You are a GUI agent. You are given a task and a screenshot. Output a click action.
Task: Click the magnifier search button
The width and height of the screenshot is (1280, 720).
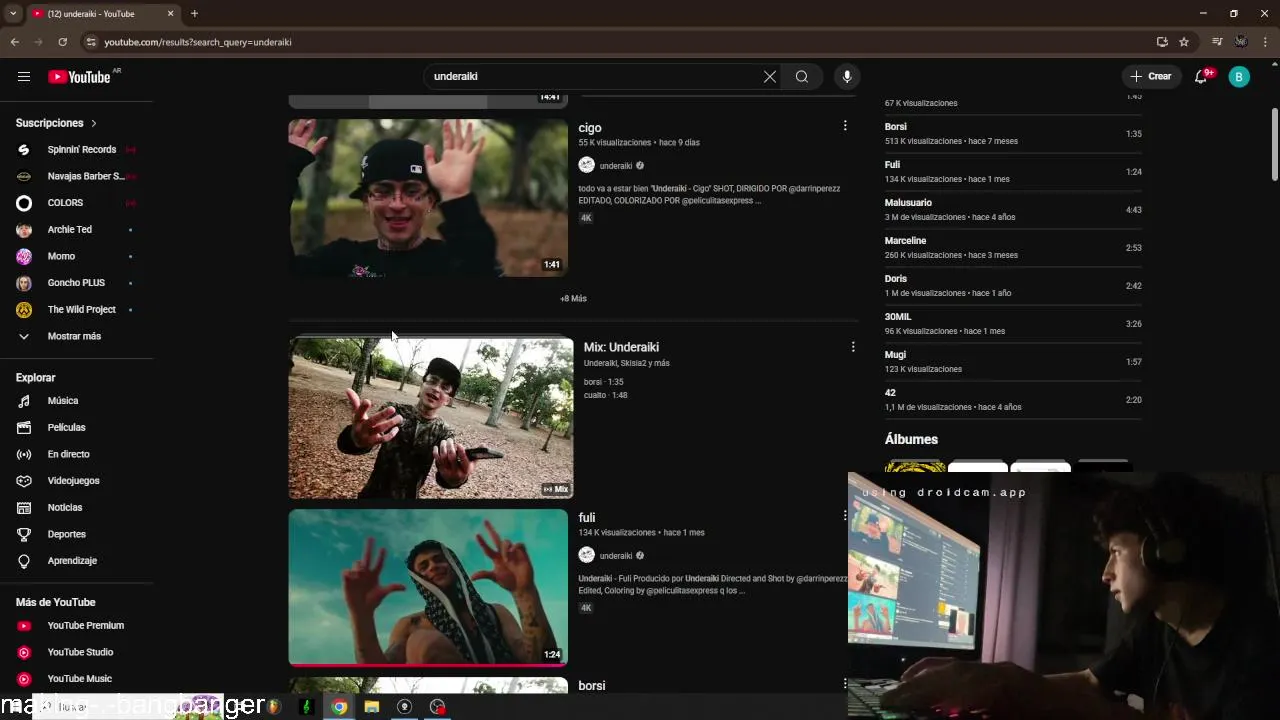pyautogui.click(x=802, y=77)
